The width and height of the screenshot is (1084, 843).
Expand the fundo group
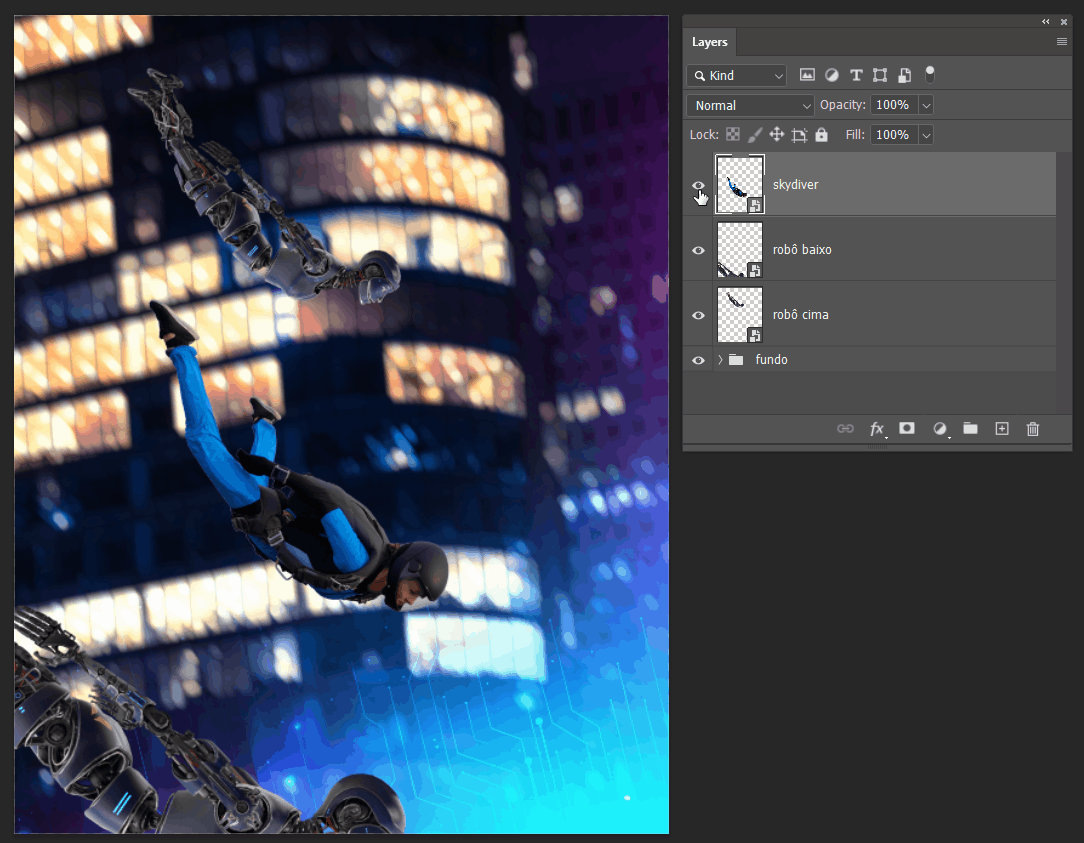pos(720,360)
